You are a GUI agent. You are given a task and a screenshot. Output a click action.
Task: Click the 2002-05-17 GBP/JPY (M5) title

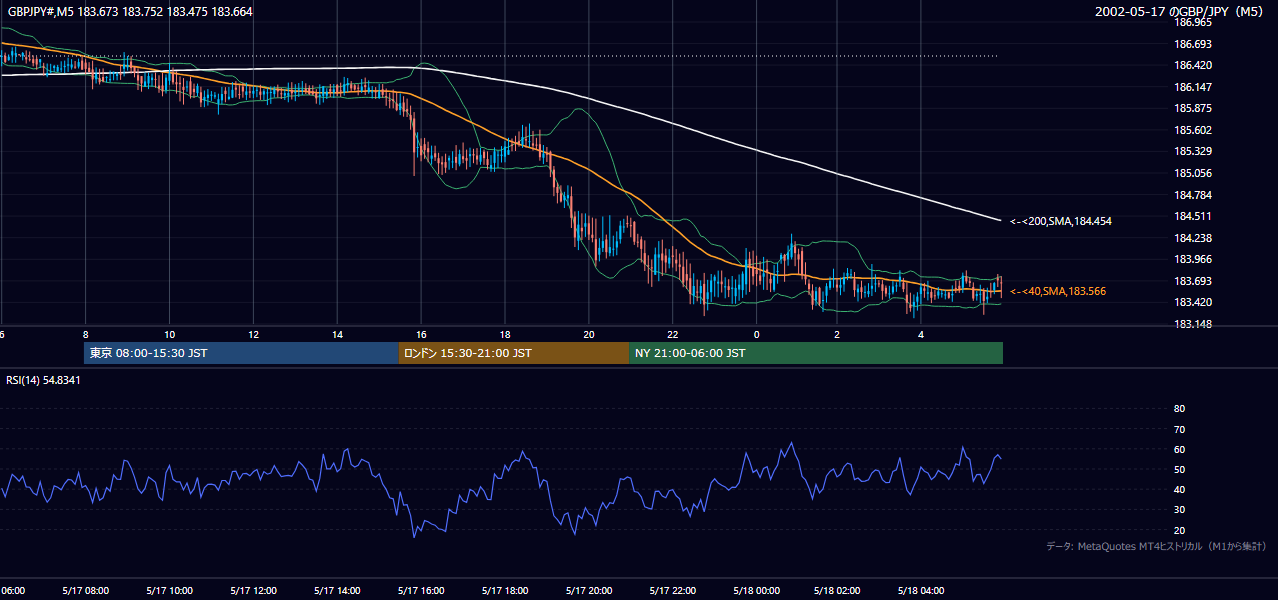click(1180, 12)
